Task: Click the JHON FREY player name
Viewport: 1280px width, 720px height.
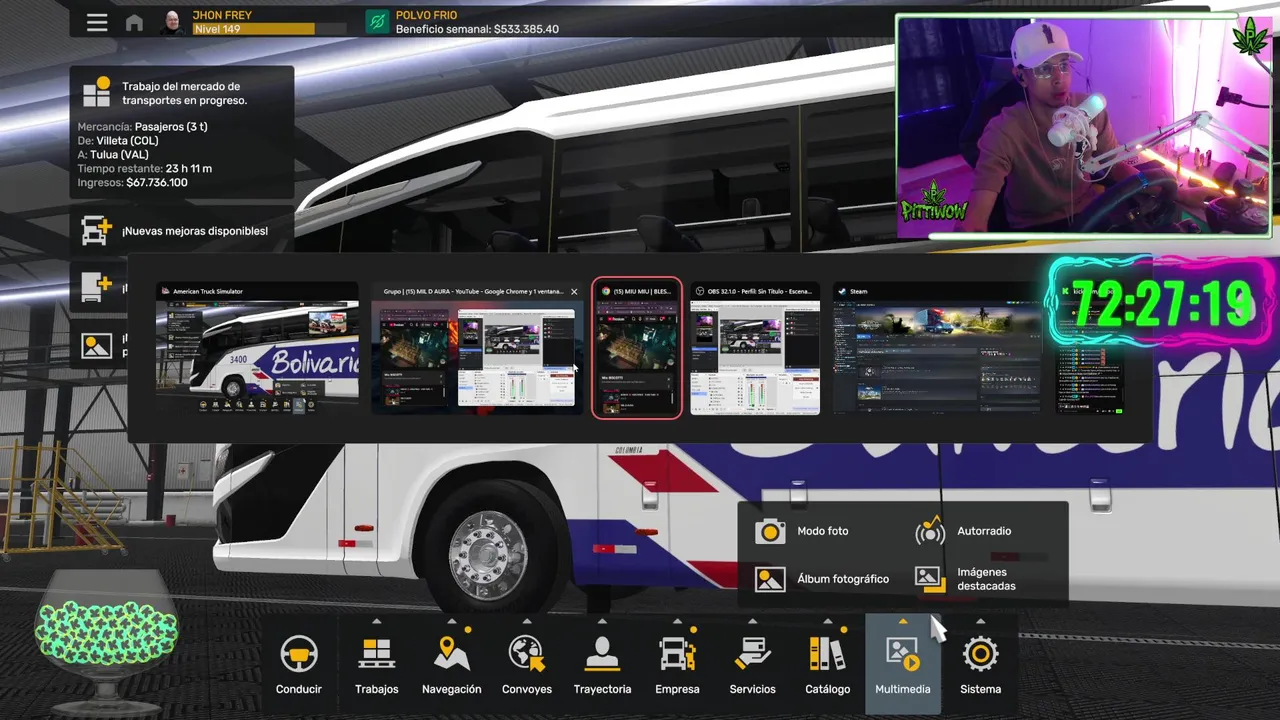Action: 222,15
